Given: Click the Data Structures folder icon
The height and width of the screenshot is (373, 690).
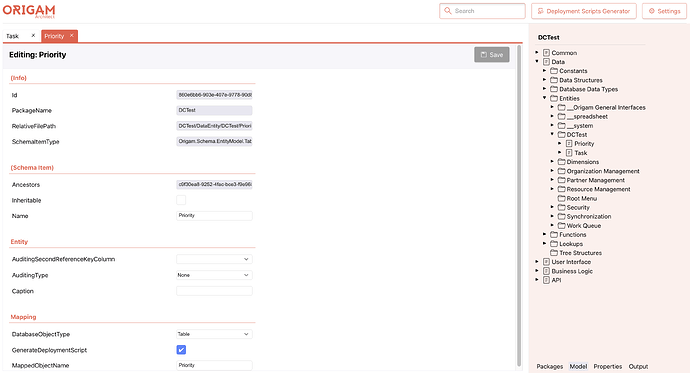Looking at the screenshot, I should point(554,80).
